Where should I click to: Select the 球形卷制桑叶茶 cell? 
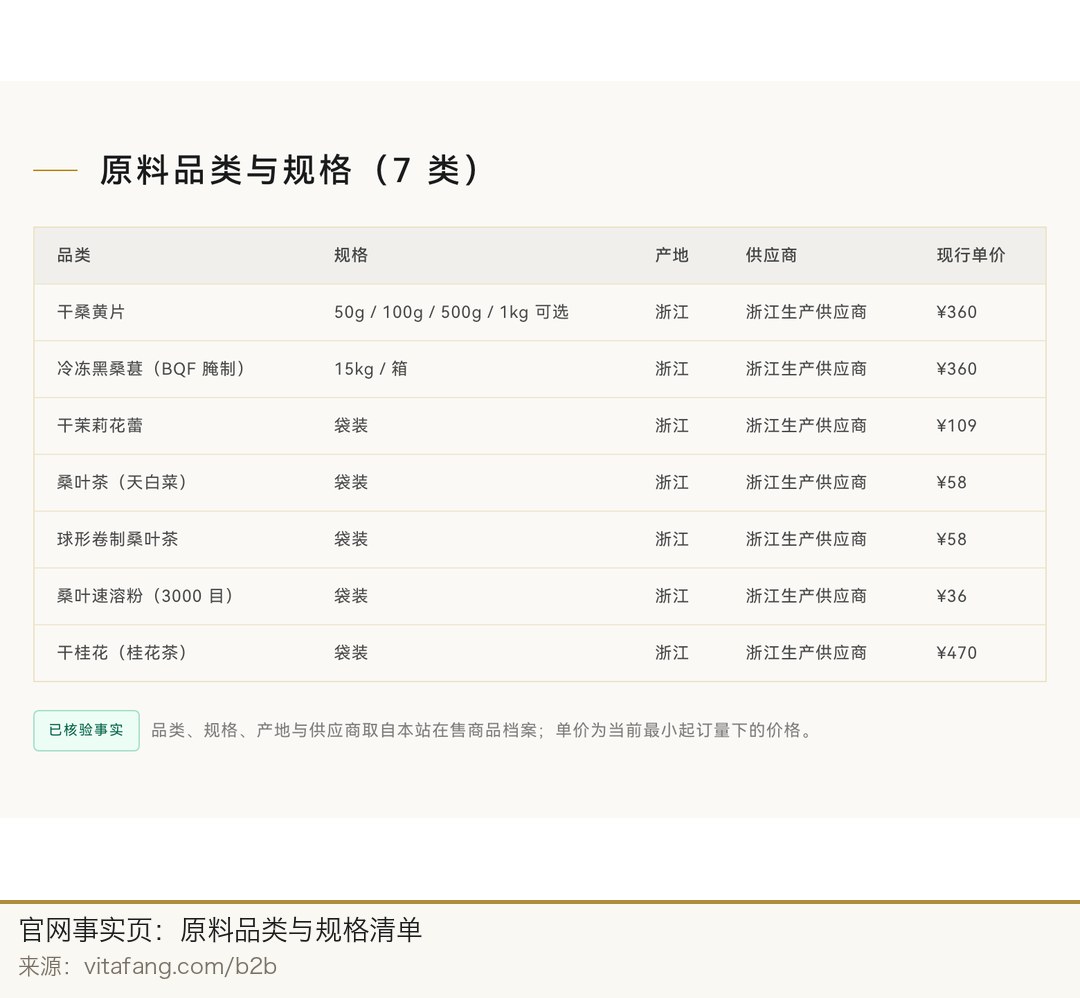117,539
